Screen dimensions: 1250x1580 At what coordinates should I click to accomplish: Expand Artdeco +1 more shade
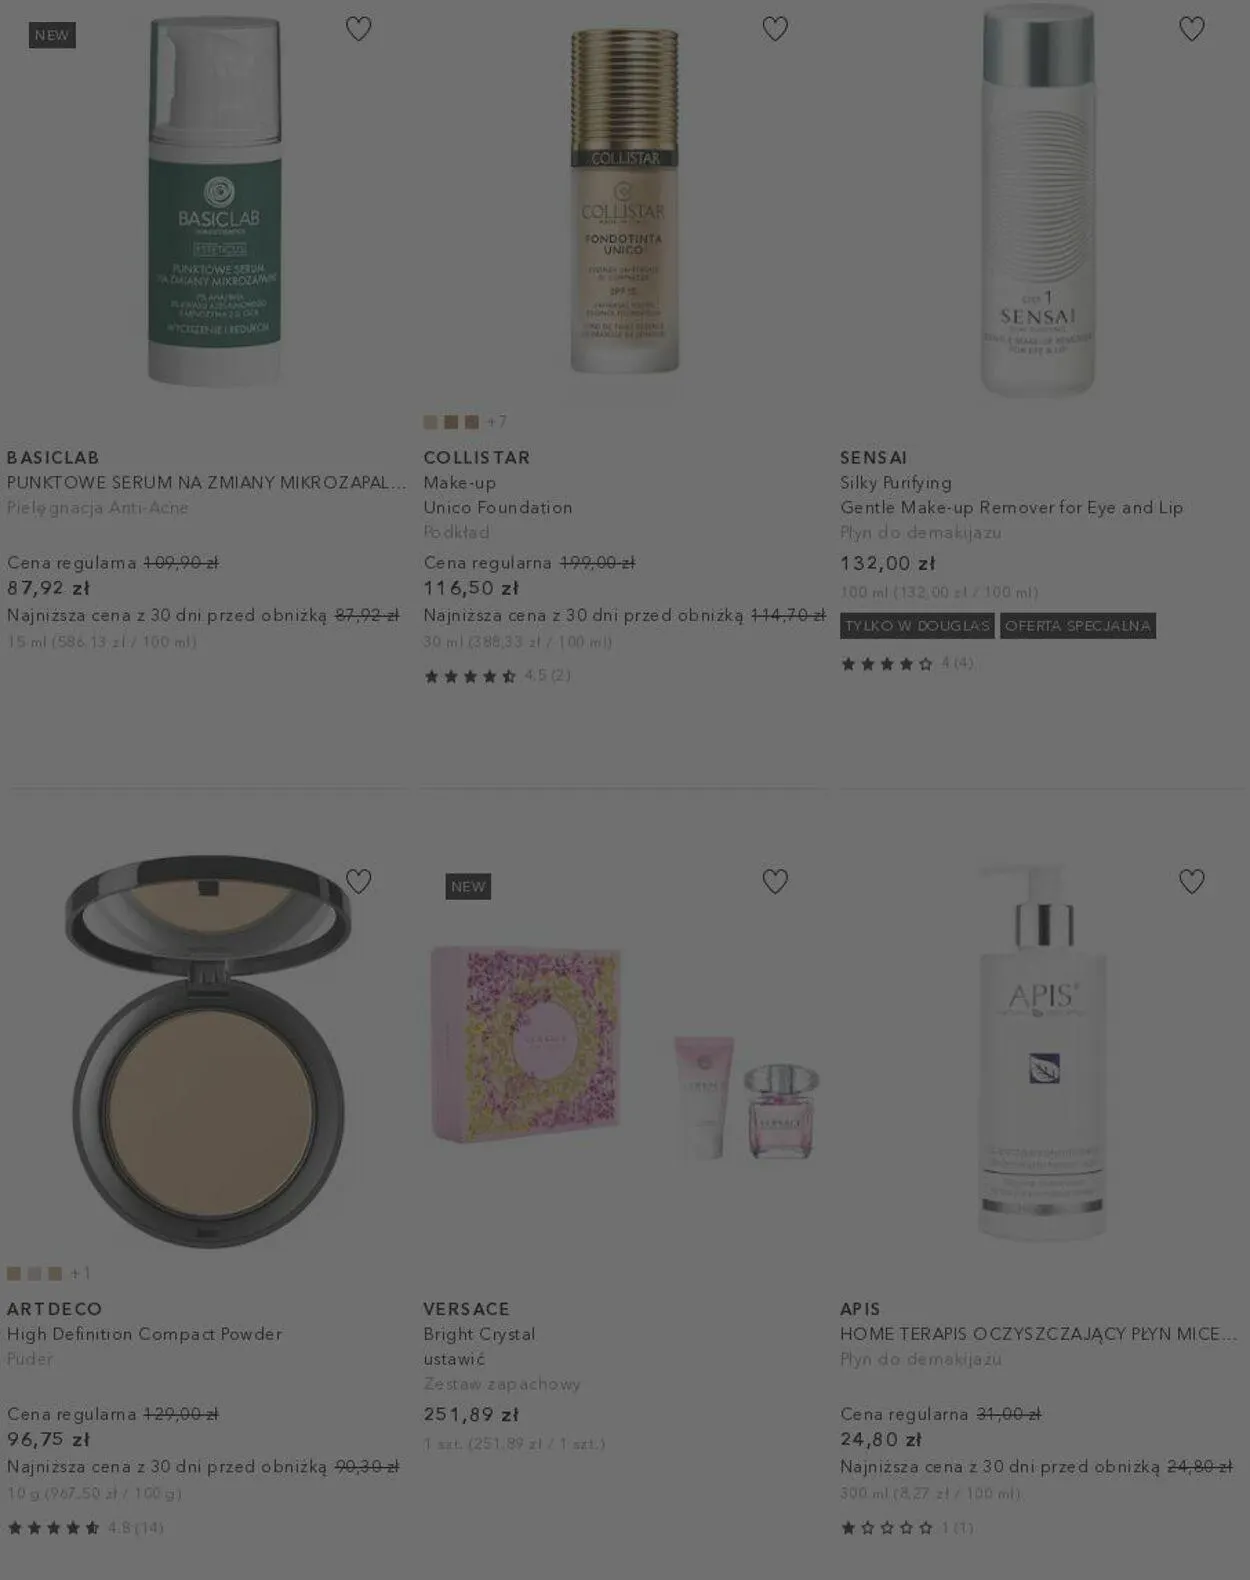[81, 1273]
